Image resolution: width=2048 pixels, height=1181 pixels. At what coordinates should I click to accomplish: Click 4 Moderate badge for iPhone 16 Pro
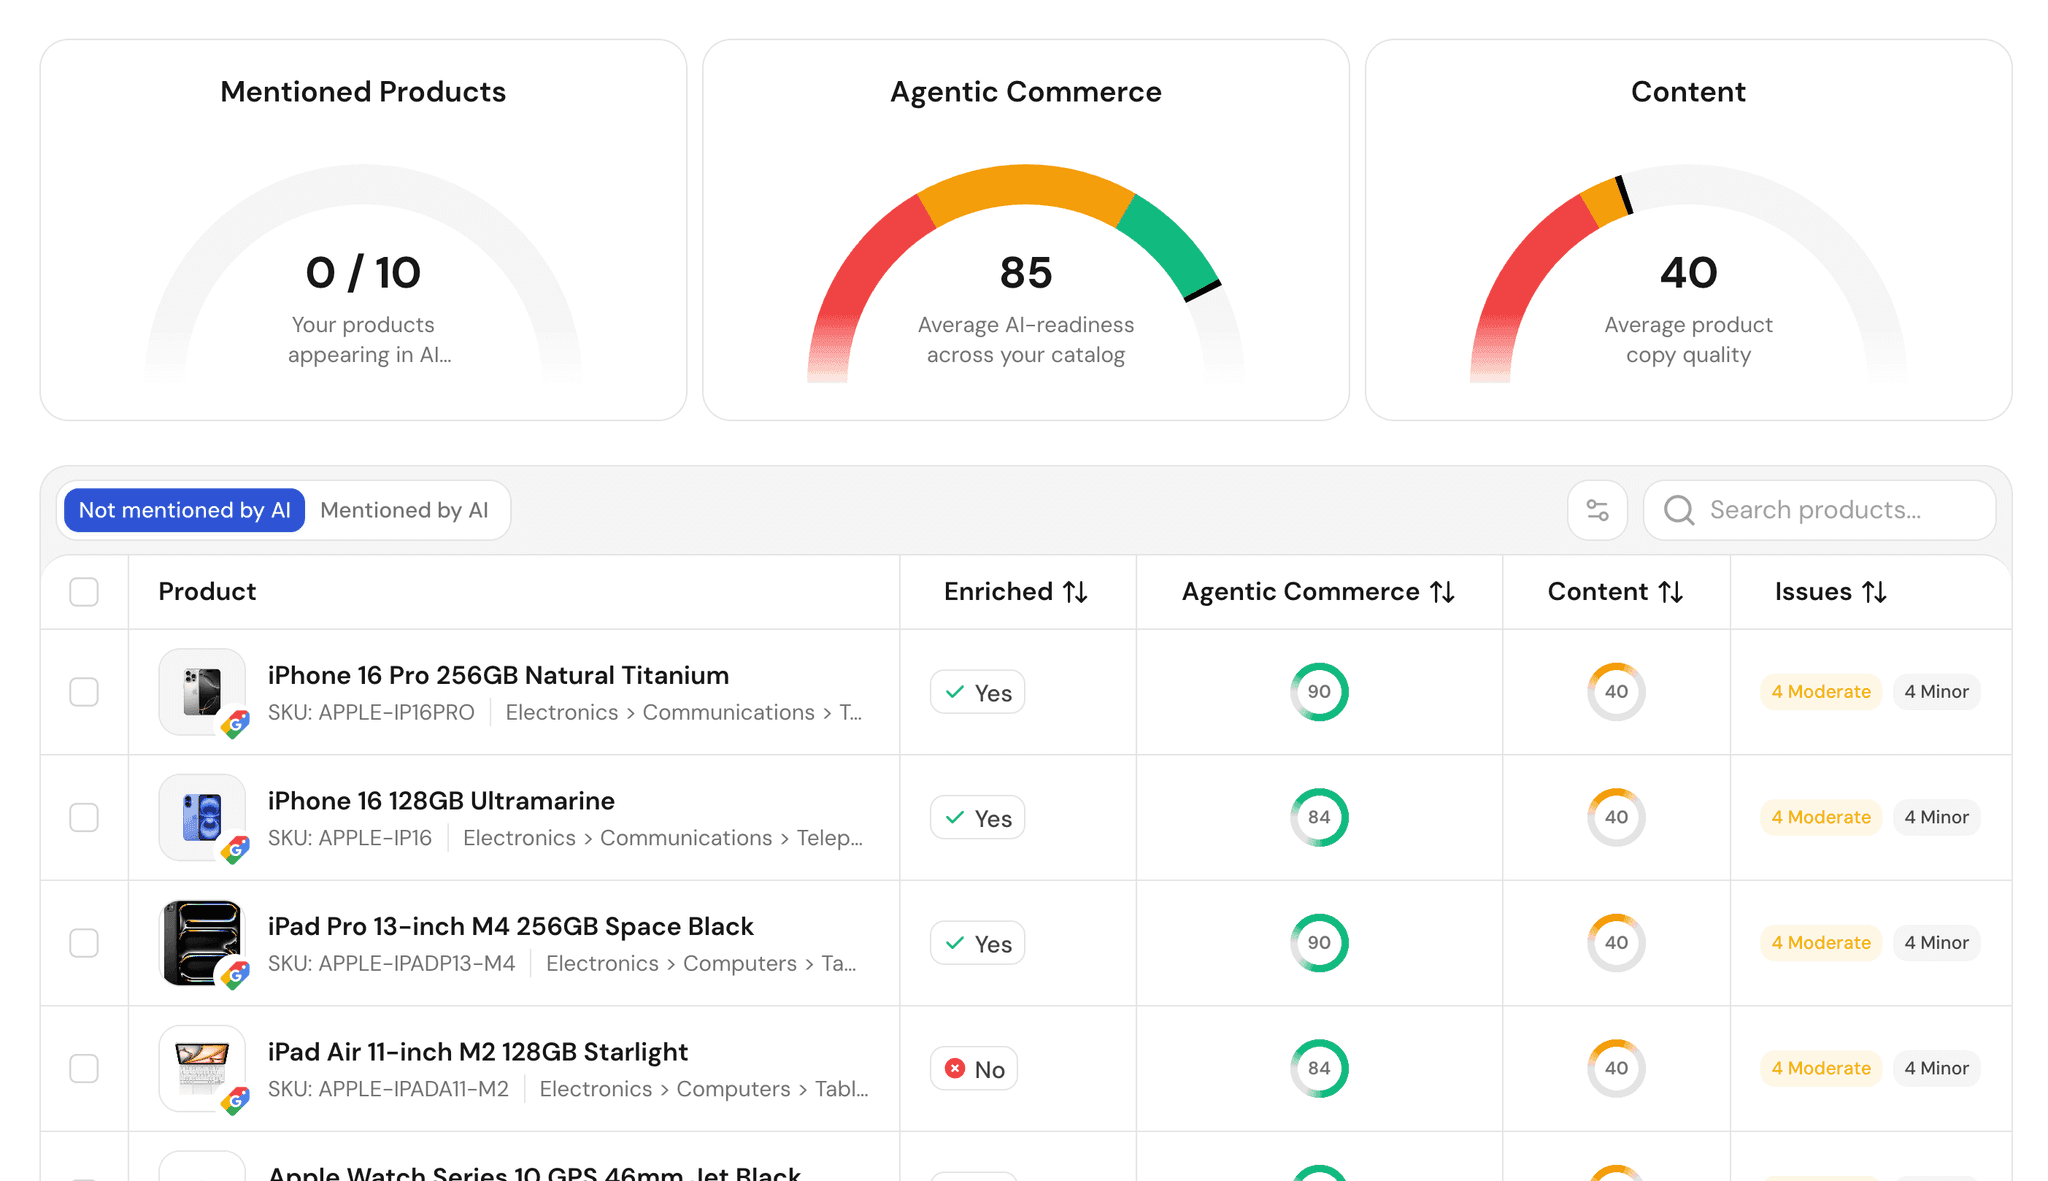[x=1821, y=692]
